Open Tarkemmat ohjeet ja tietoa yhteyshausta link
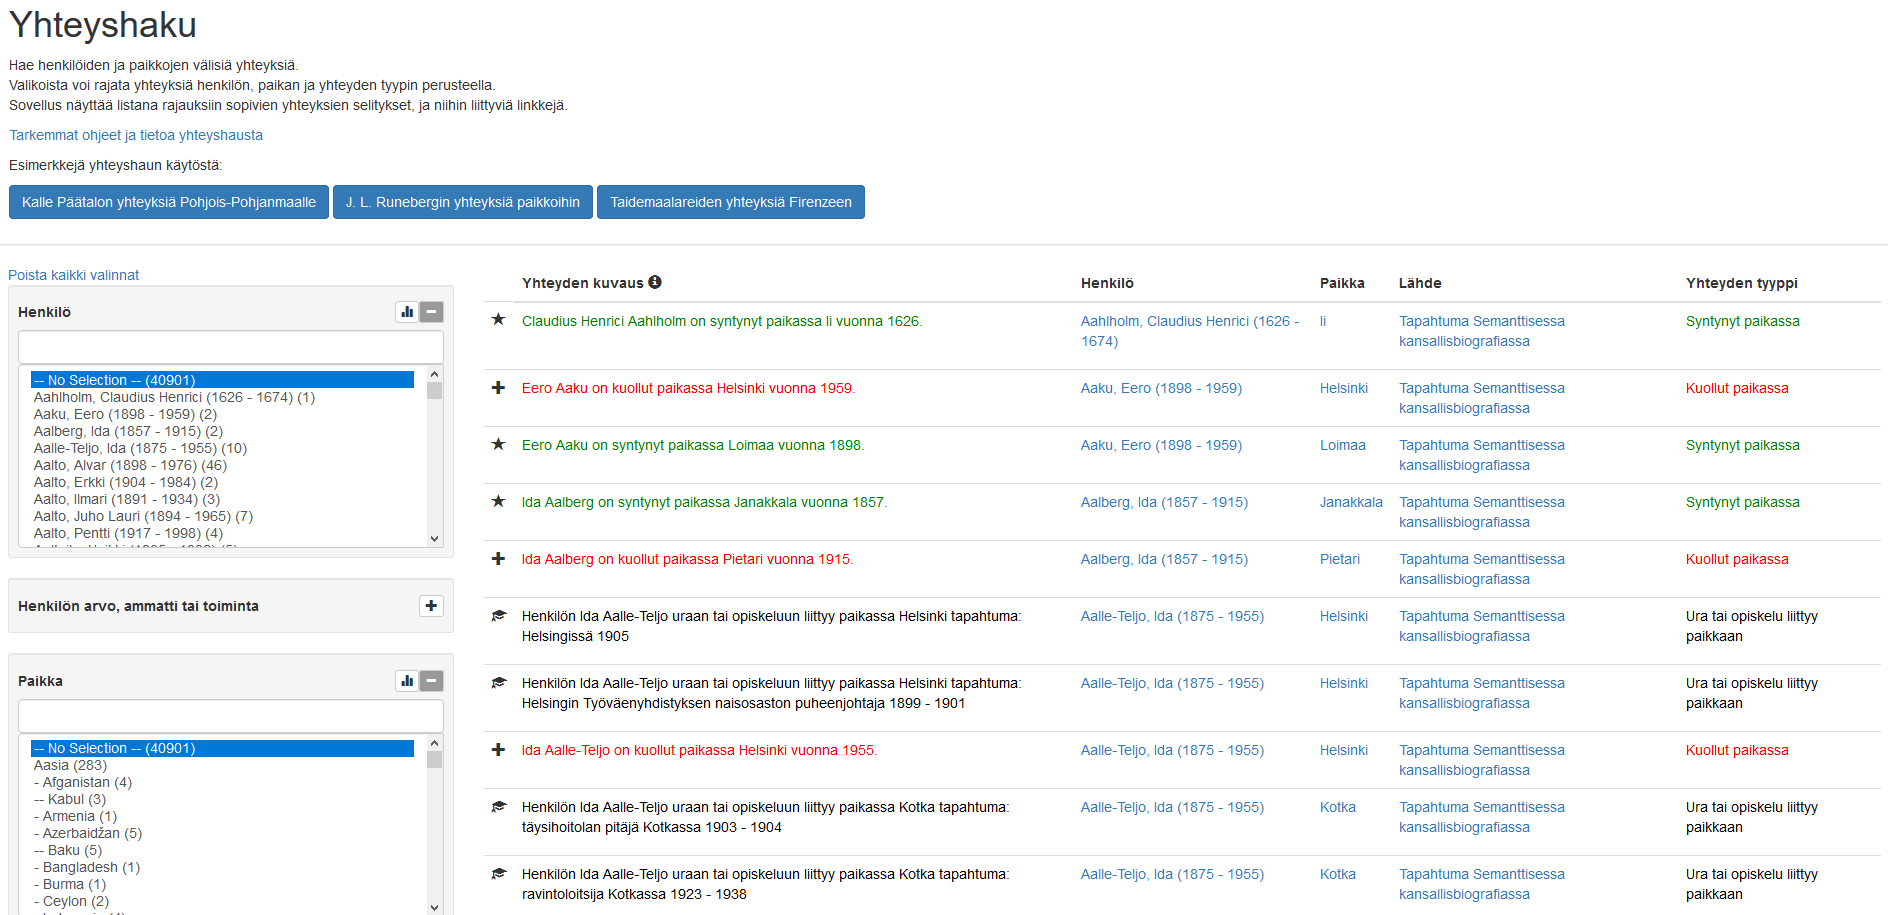The height and width of the screenshot is (915, 1888). [x=136, y=135]
